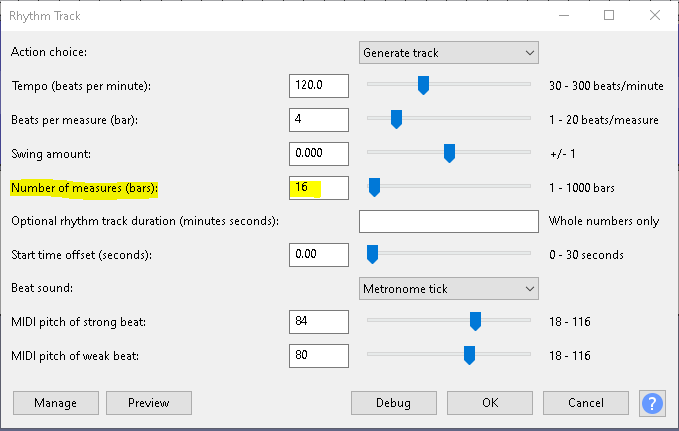Click the Swing amount slider handle
Viewport: 679px width, 431px height.
tap(449, 153)
